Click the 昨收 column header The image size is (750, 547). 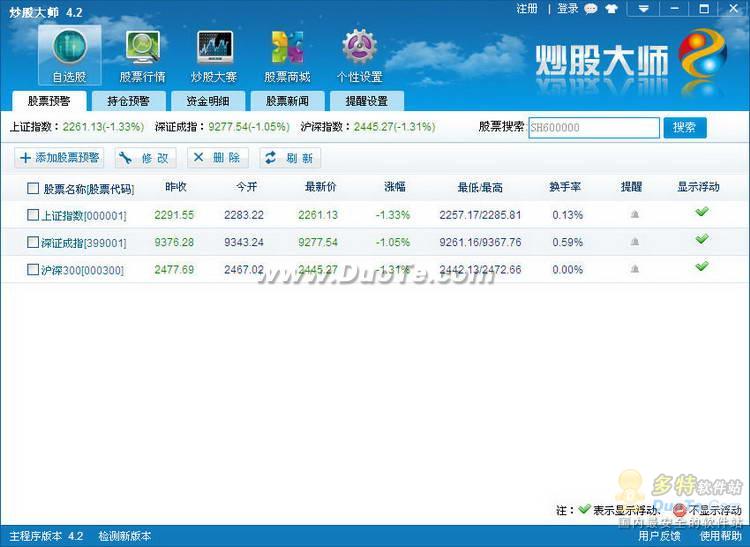click(x=176, y=187)
